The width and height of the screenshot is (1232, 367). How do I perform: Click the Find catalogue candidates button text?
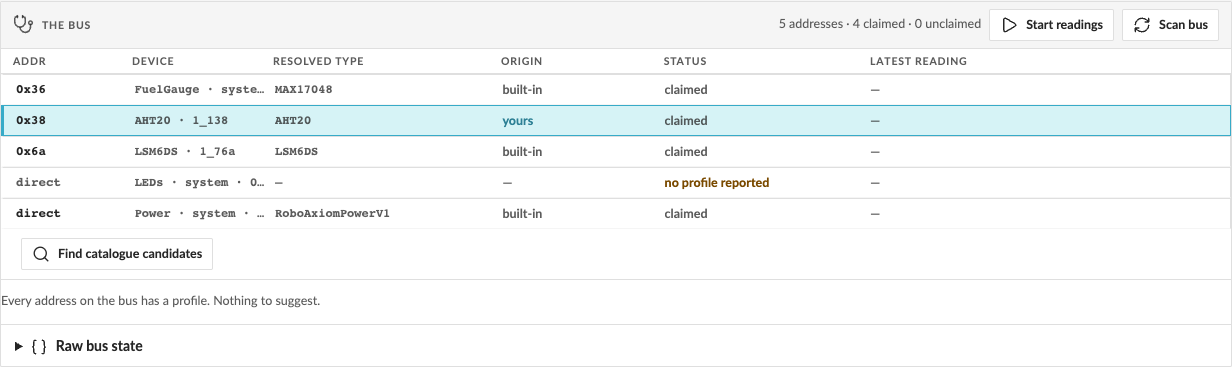(x=130, y=254)
